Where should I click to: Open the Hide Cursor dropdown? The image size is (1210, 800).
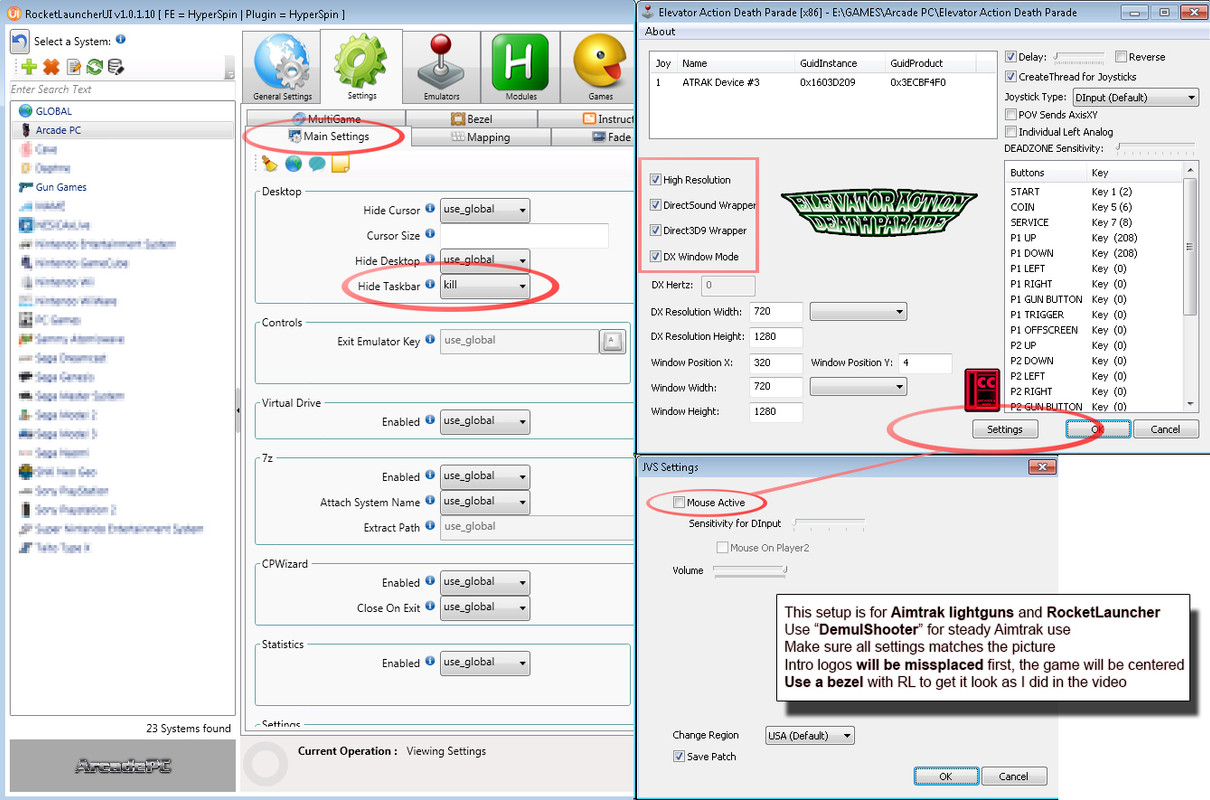(x=485, y=210)
